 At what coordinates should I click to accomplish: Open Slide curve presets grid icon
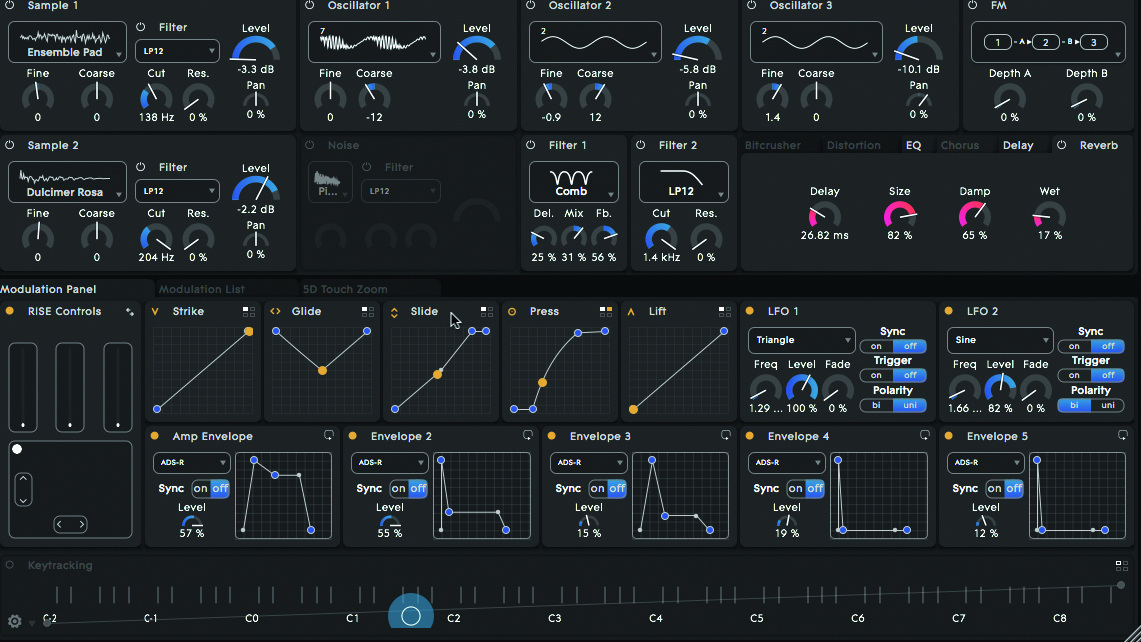(487, 312)
